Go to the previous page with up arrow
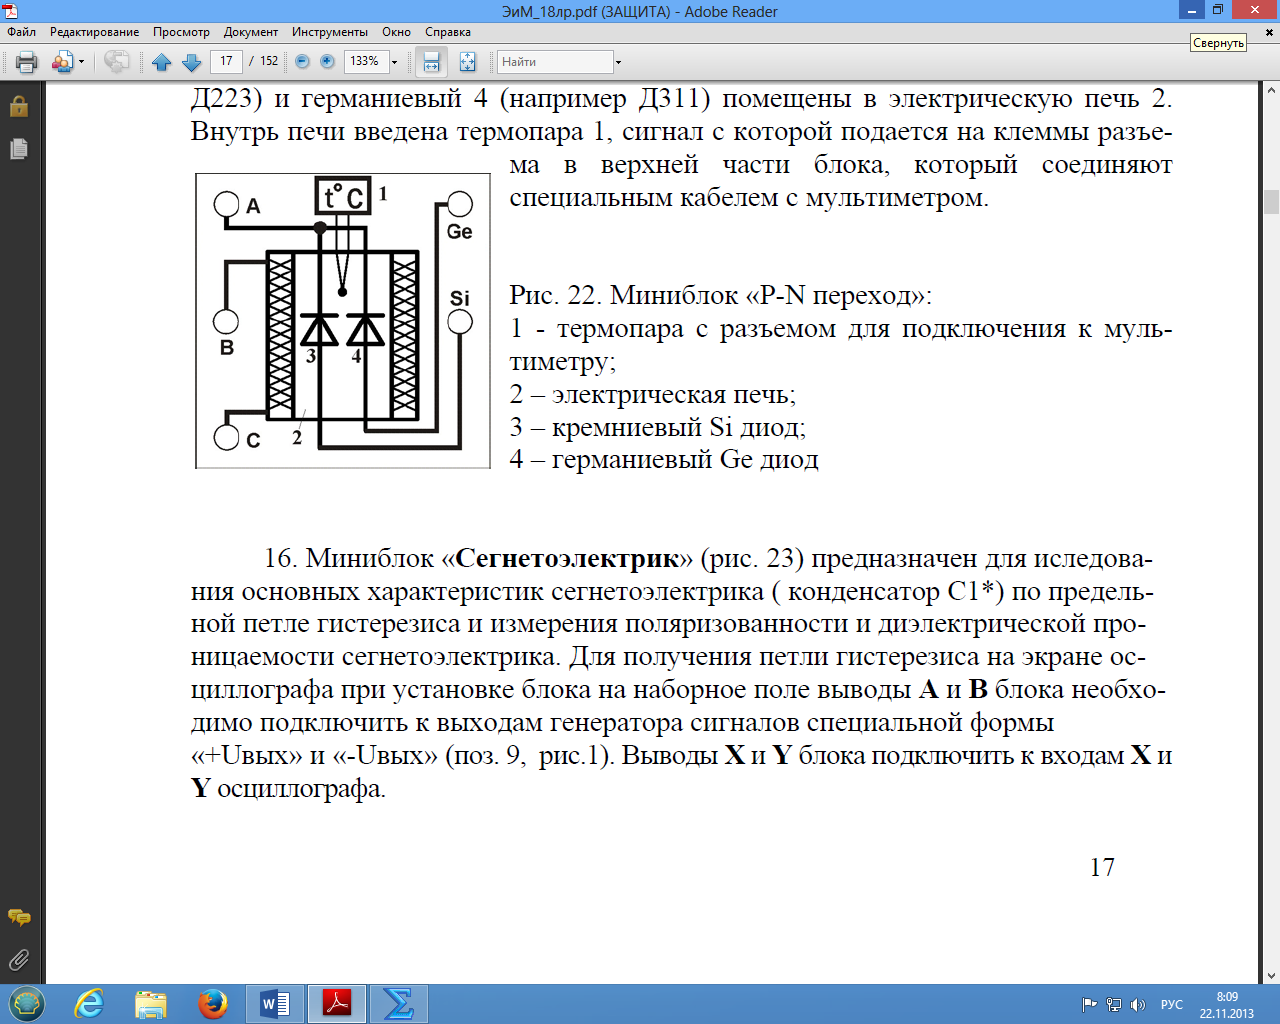1280x1024 pixels. [x=162, y=62]
